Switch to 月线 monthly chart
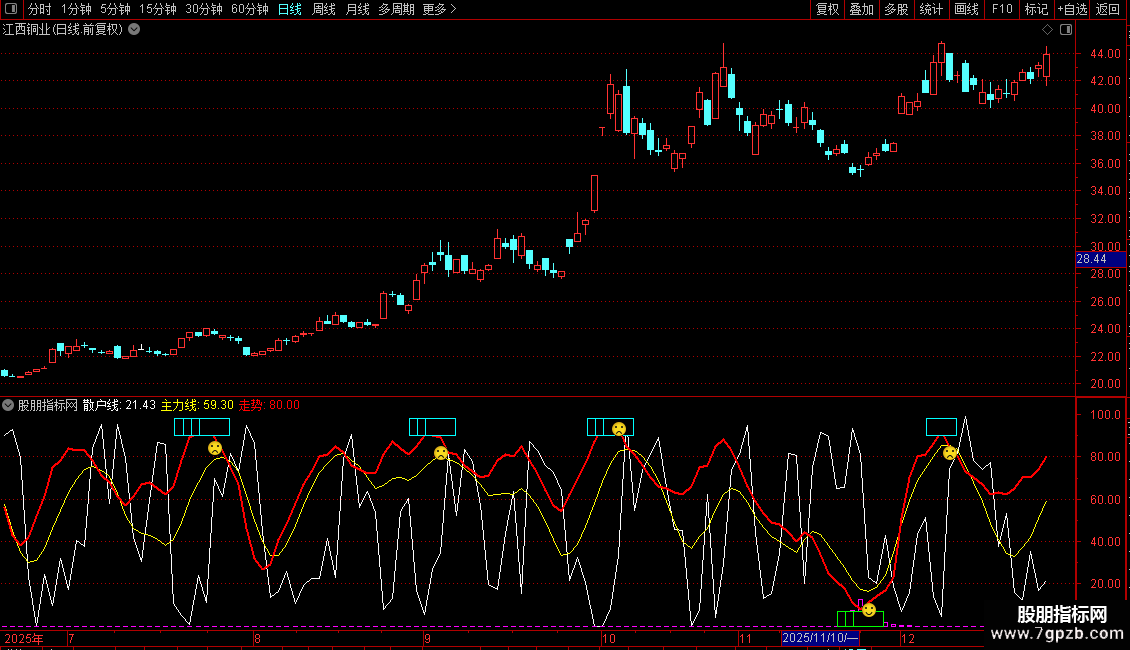 (x=357, y=9)
